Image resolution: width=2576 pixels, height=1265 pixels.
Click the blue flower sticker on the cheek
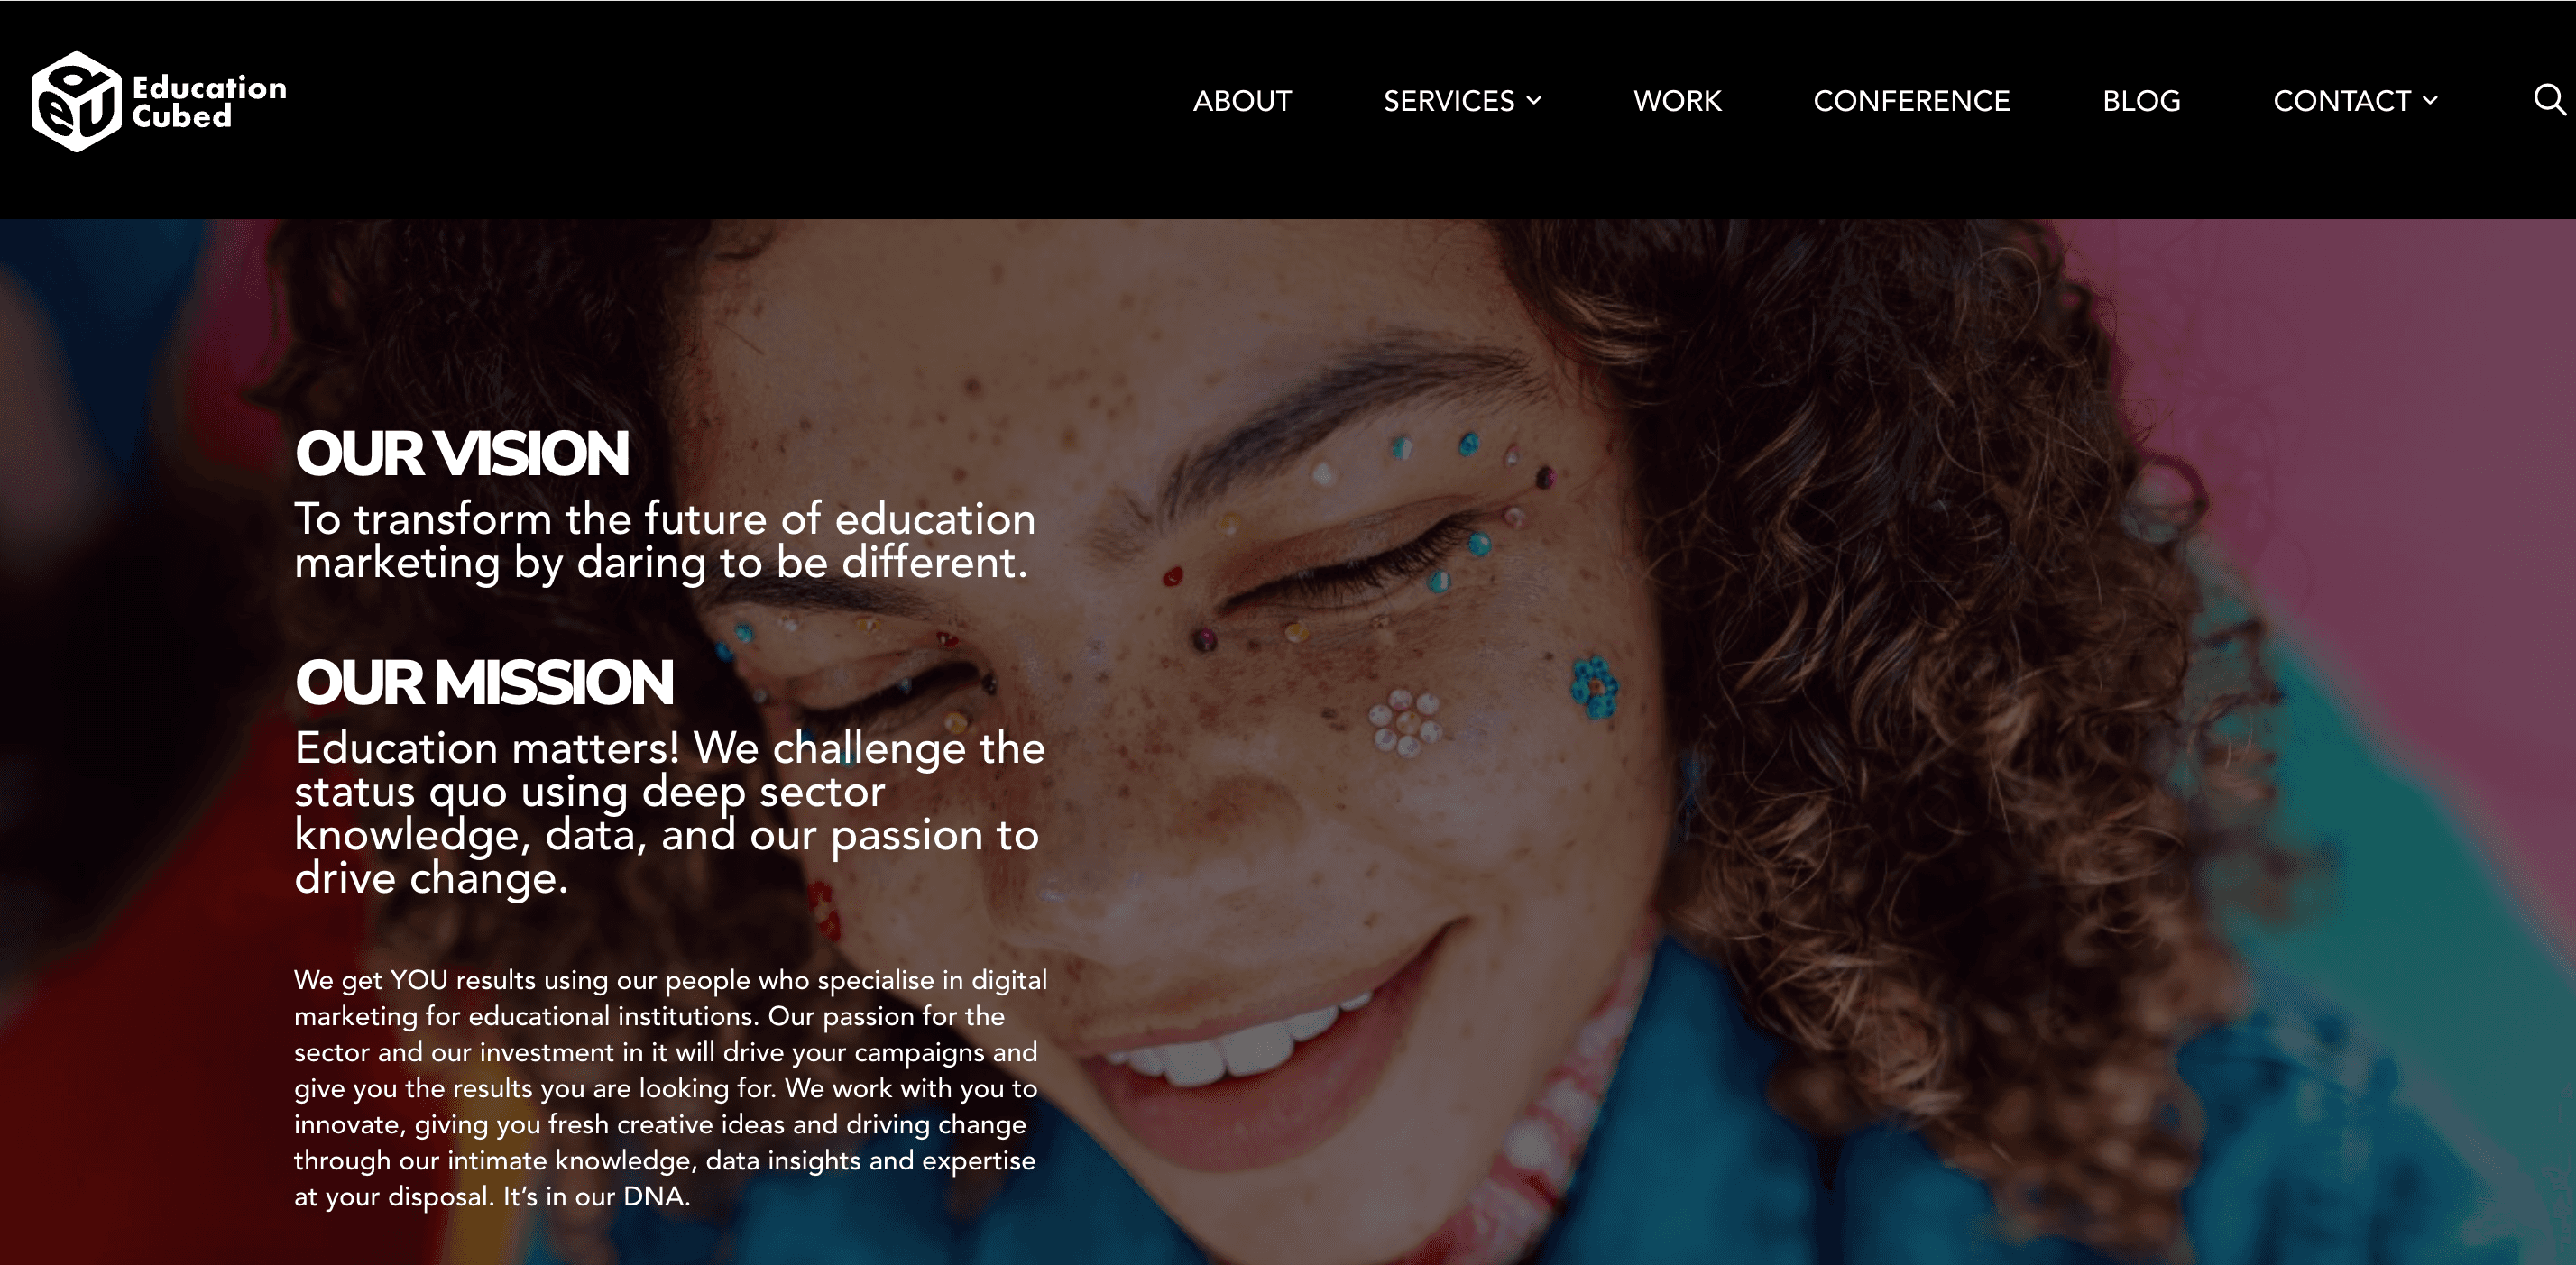1594,687
